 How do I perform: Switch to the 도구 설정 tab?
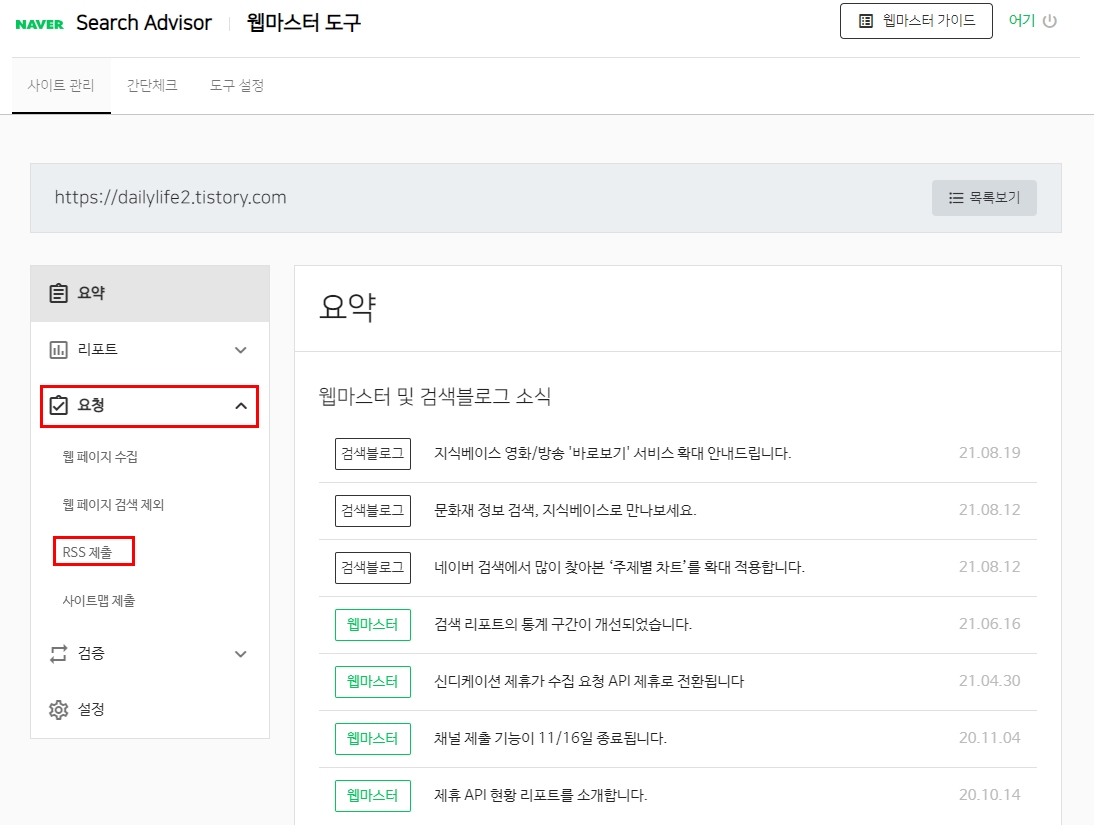[x=237, y=85]
